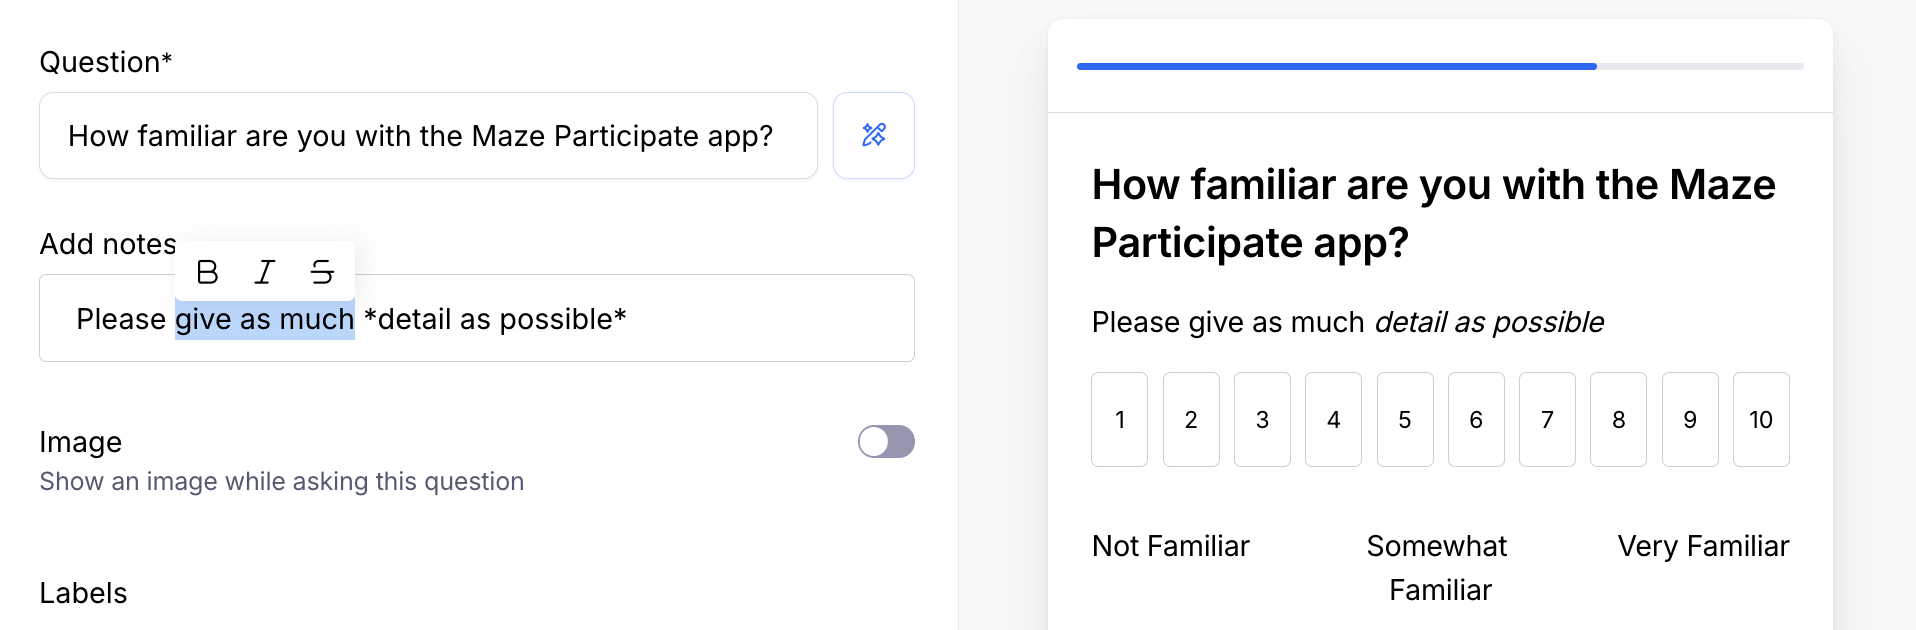The width and height of the screenshot is (1916, 630).
Task: Apply italic formatting to selected text
Action: [264, 272]
